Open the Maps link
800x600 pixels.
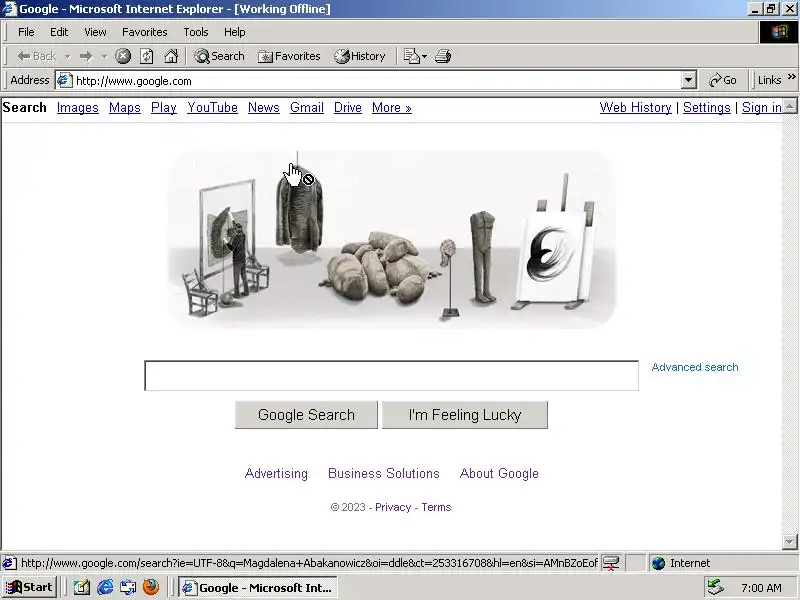pyautogui.click(x=124, y=108)
